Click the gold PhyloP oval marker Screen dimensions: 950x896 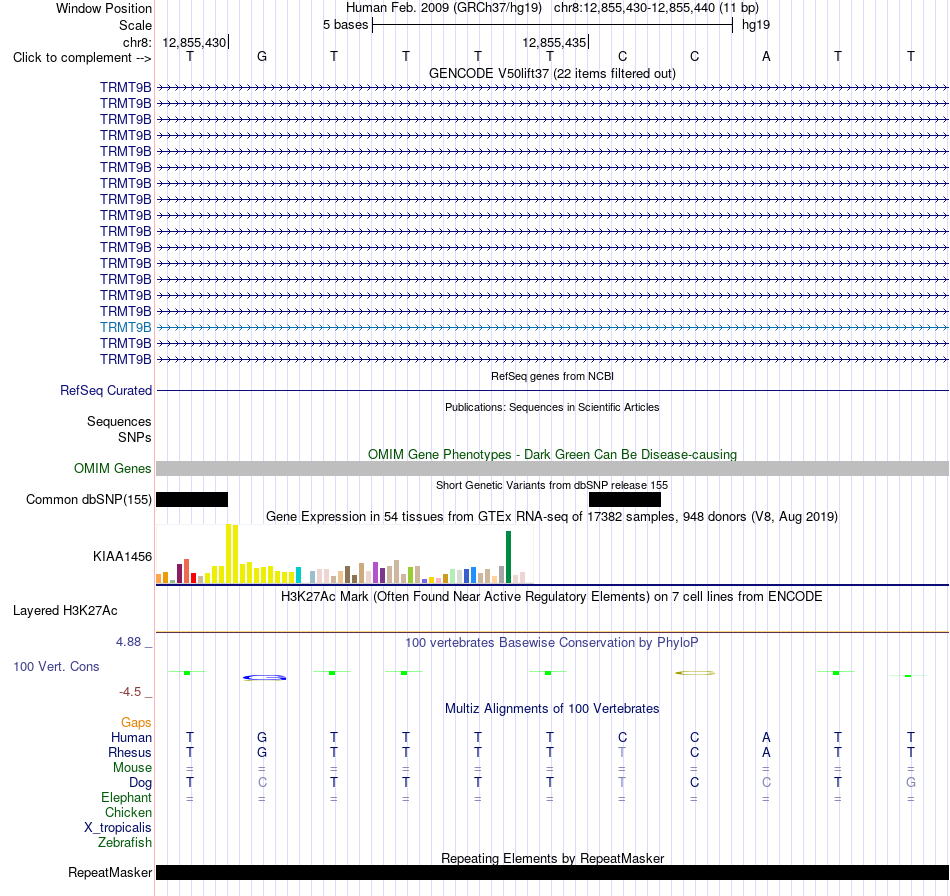695,672
